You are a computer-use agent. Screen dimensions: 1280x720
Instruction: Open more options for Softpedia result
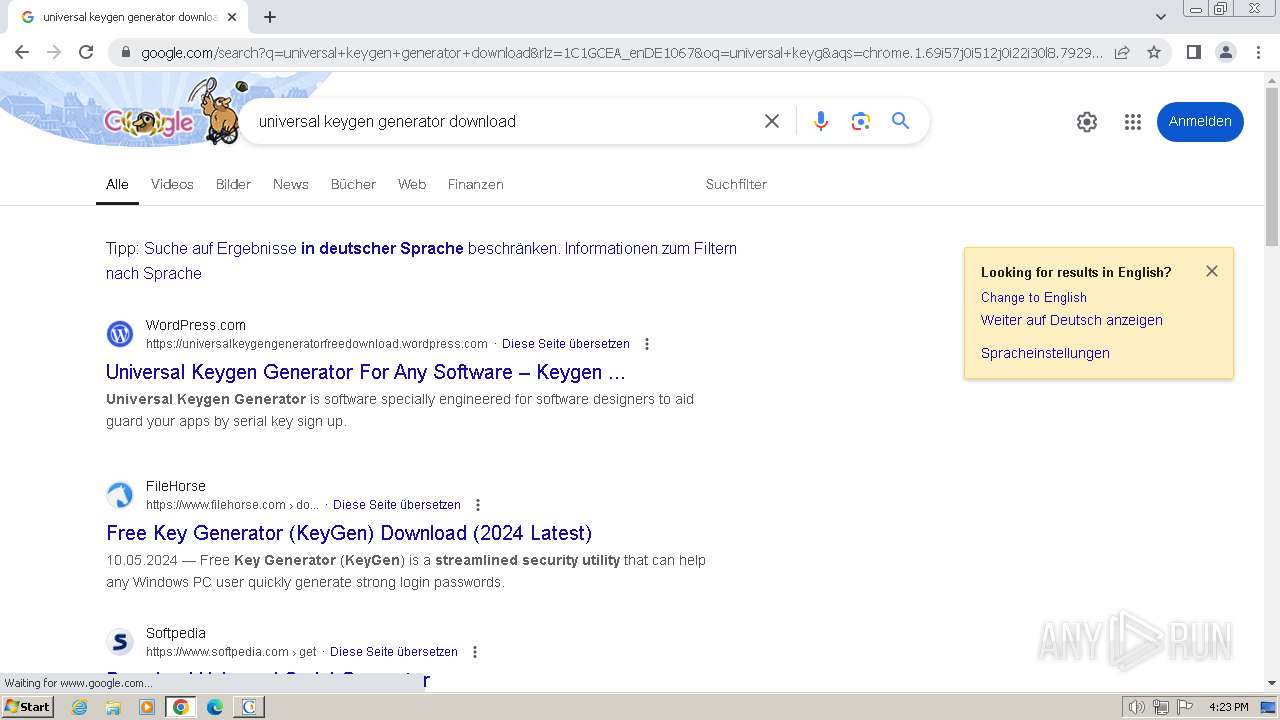(x=475, y=652)
